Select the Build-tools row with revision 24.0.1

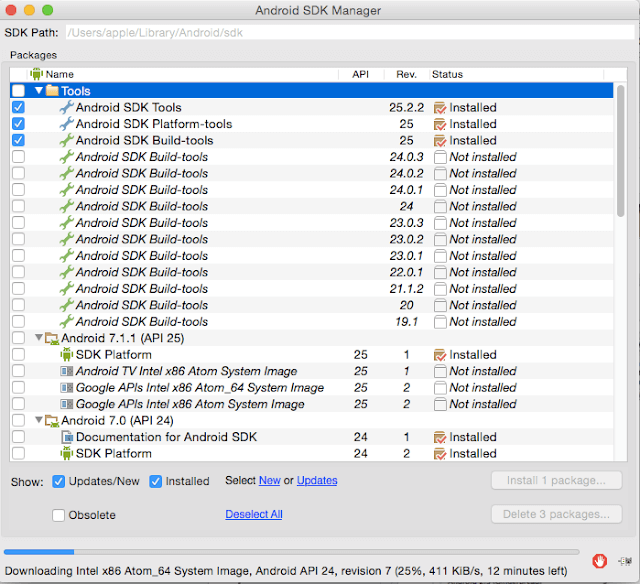311,190
